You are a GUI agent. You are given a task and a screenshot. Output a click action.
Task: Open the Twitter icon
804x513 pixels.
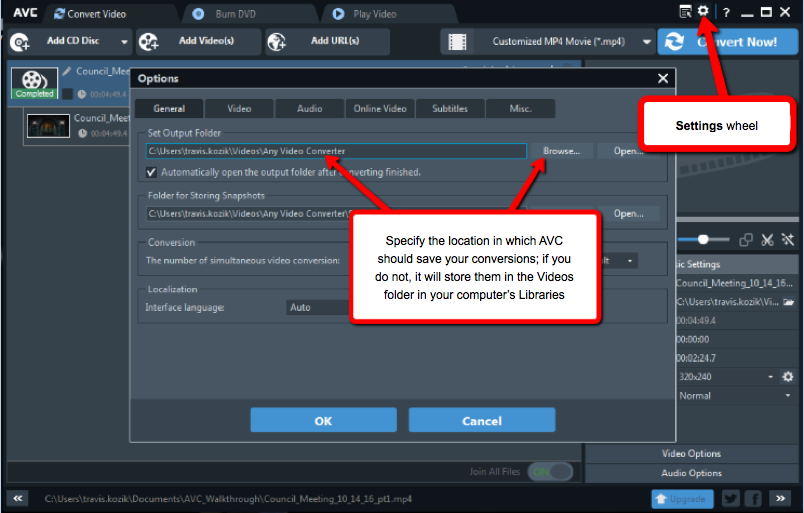pyautogui.click(x=730, y=499)
